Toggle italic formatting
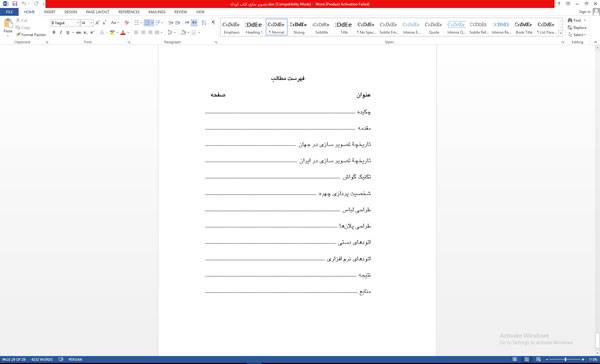The image size is (600, 364). coord(61,33)
